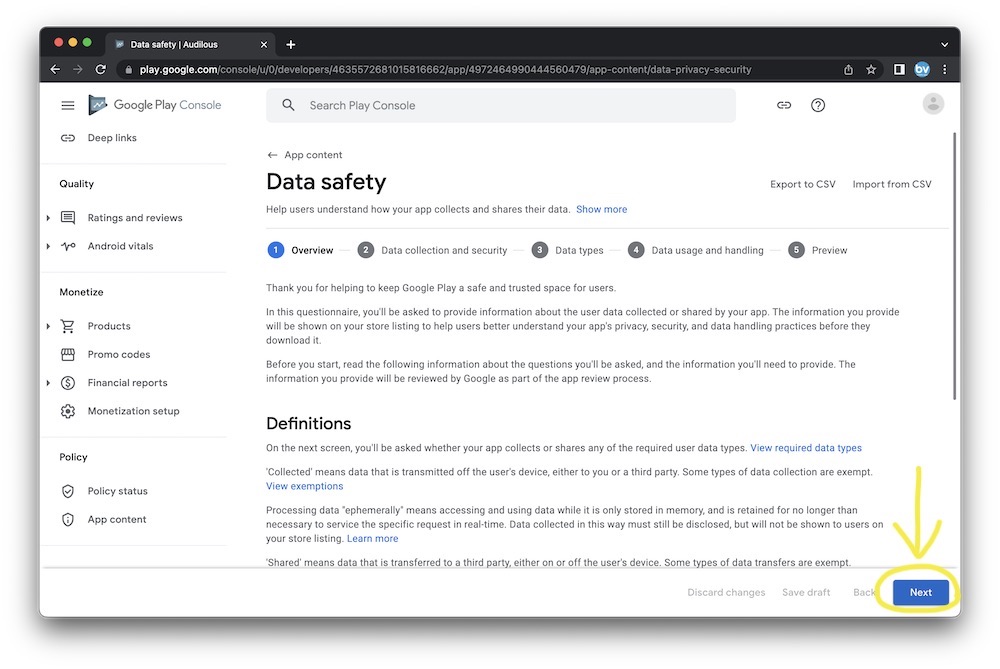Viewport: 1000px width, 669px height.
Task: Close the Data safety browser tab
Action: pyautogui.click(x=264, y=45)
